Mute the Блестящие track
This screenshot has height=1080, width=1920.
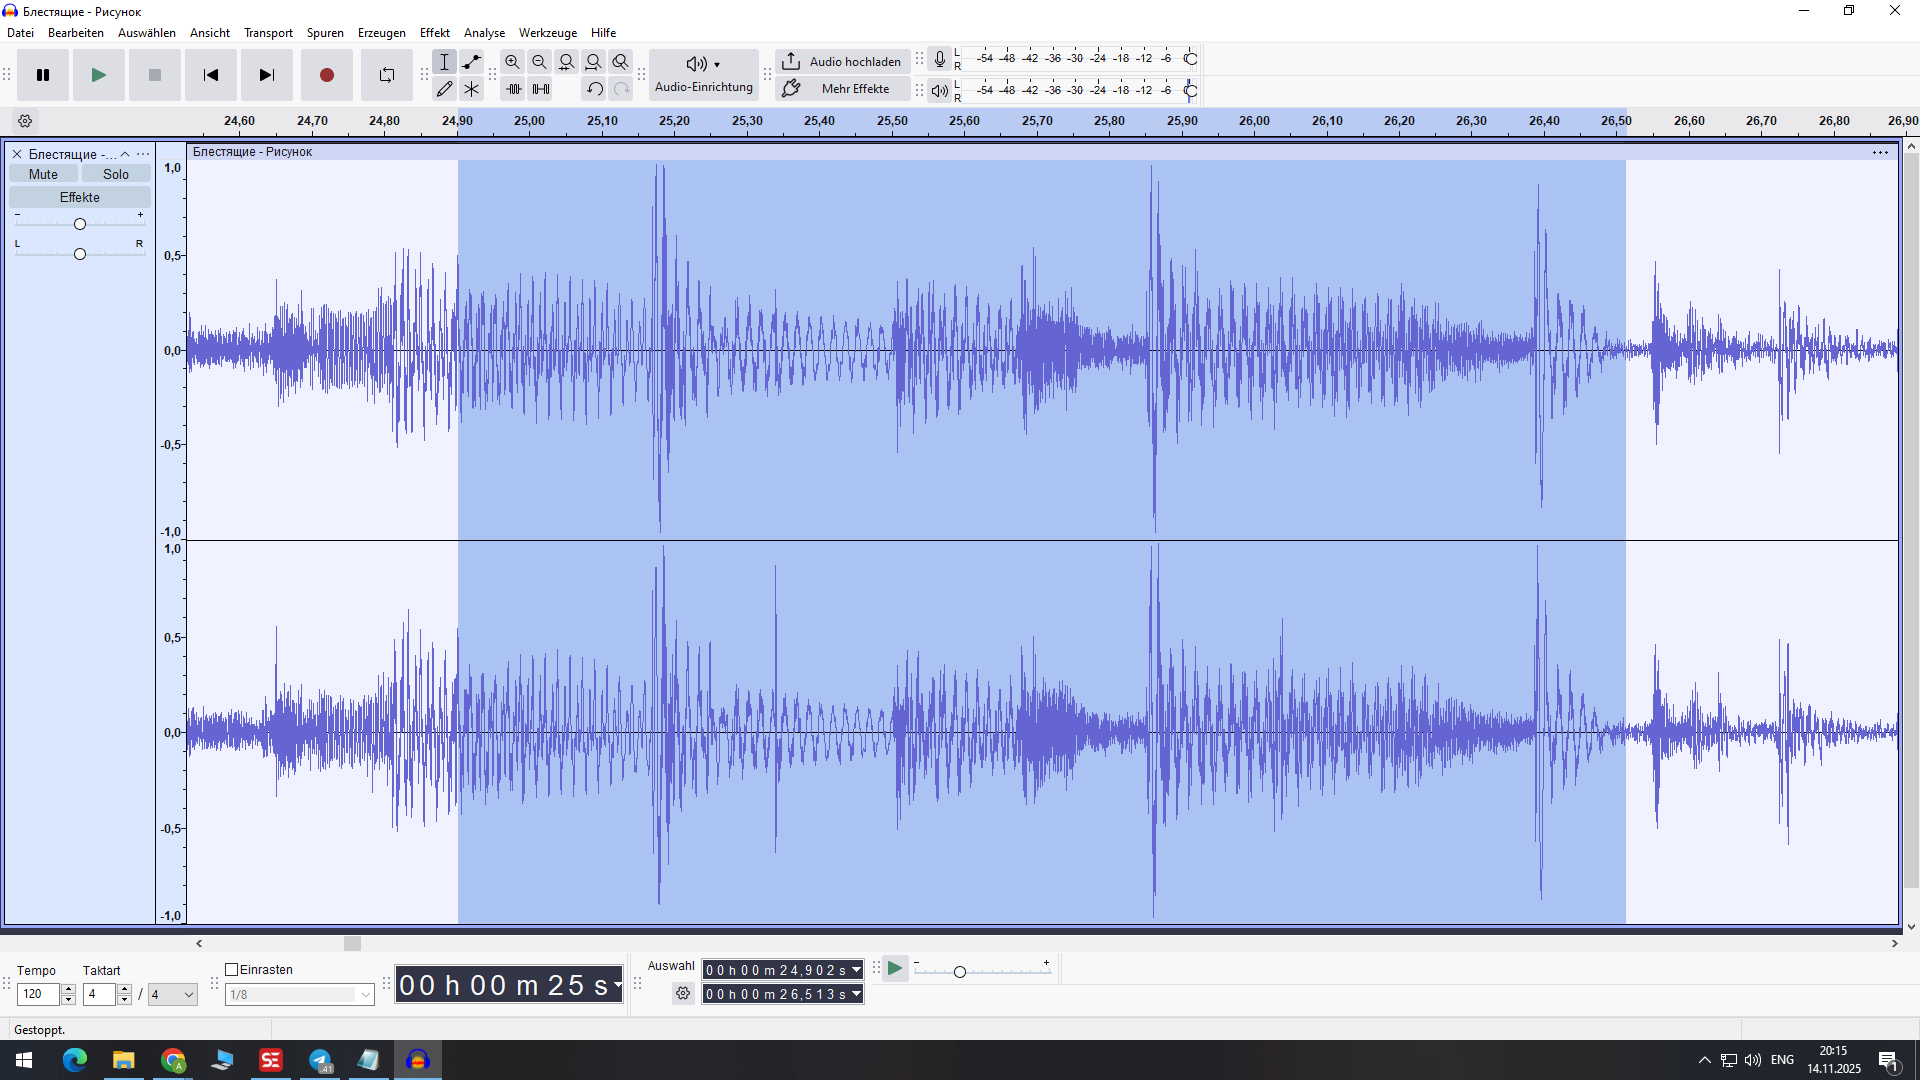[43, 174]
